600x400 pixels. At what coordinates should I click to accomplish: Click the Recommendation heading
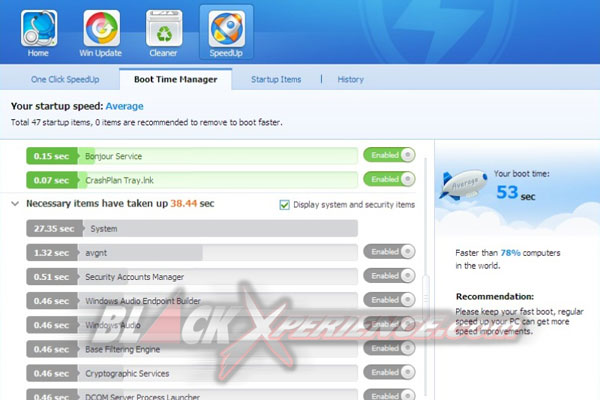point(495,297)
